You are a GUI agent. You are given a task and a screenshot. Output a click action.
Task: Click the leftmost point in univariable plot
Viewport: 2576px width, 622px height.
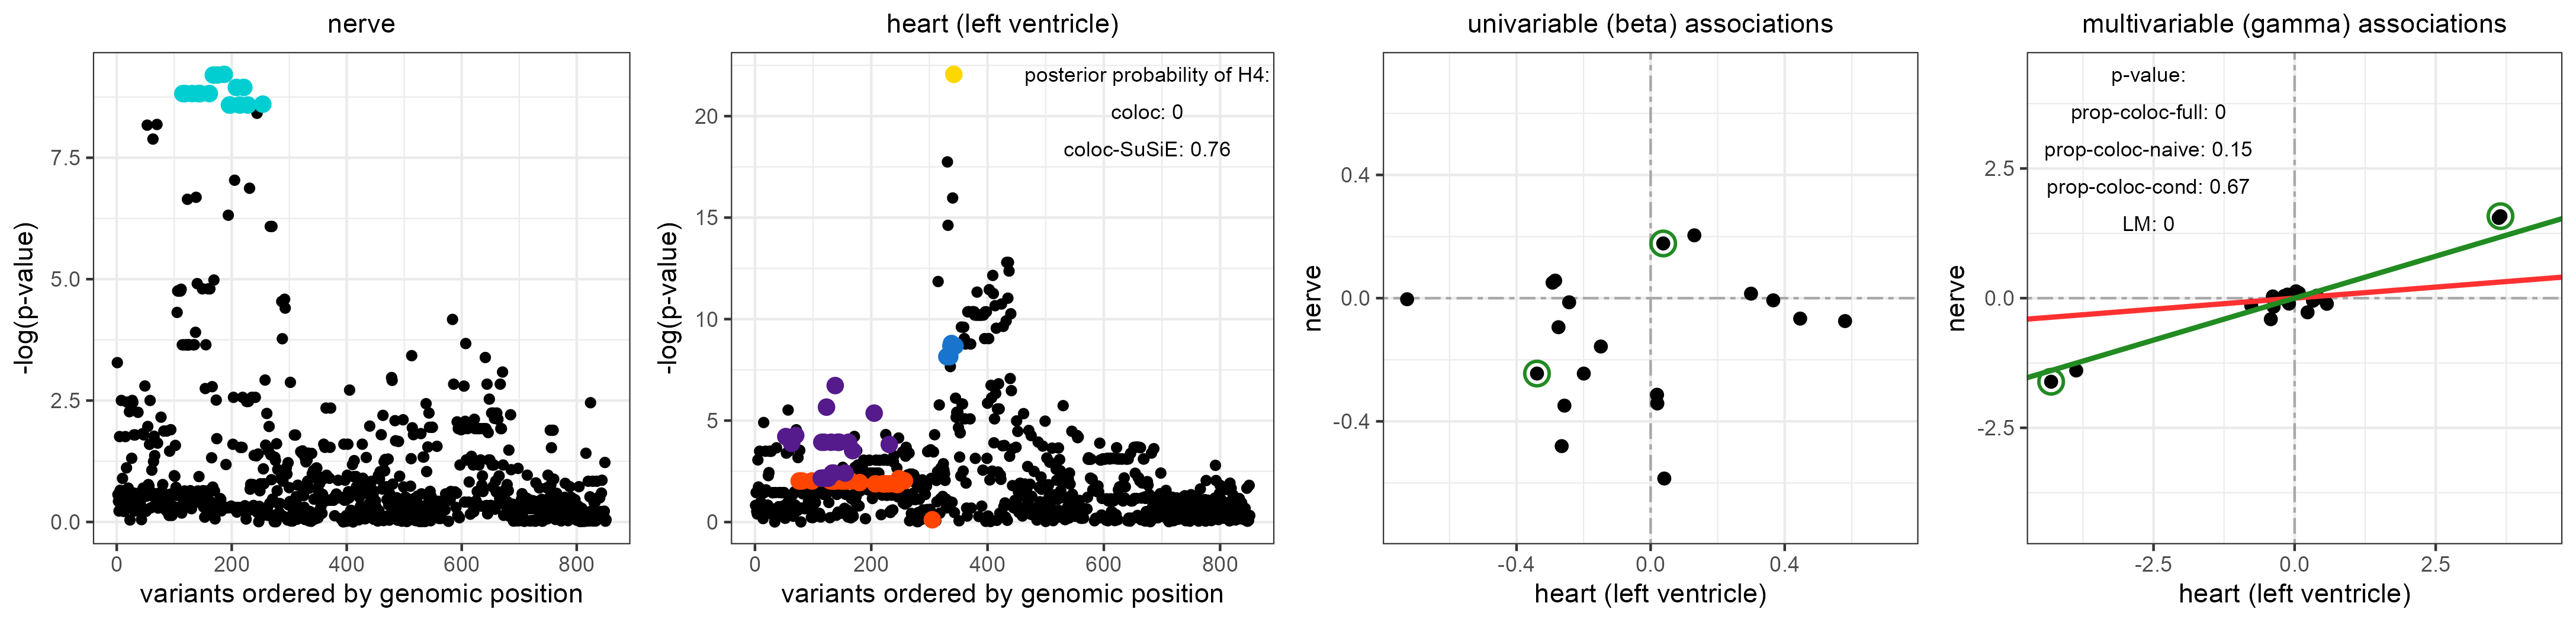[1407, 299]
